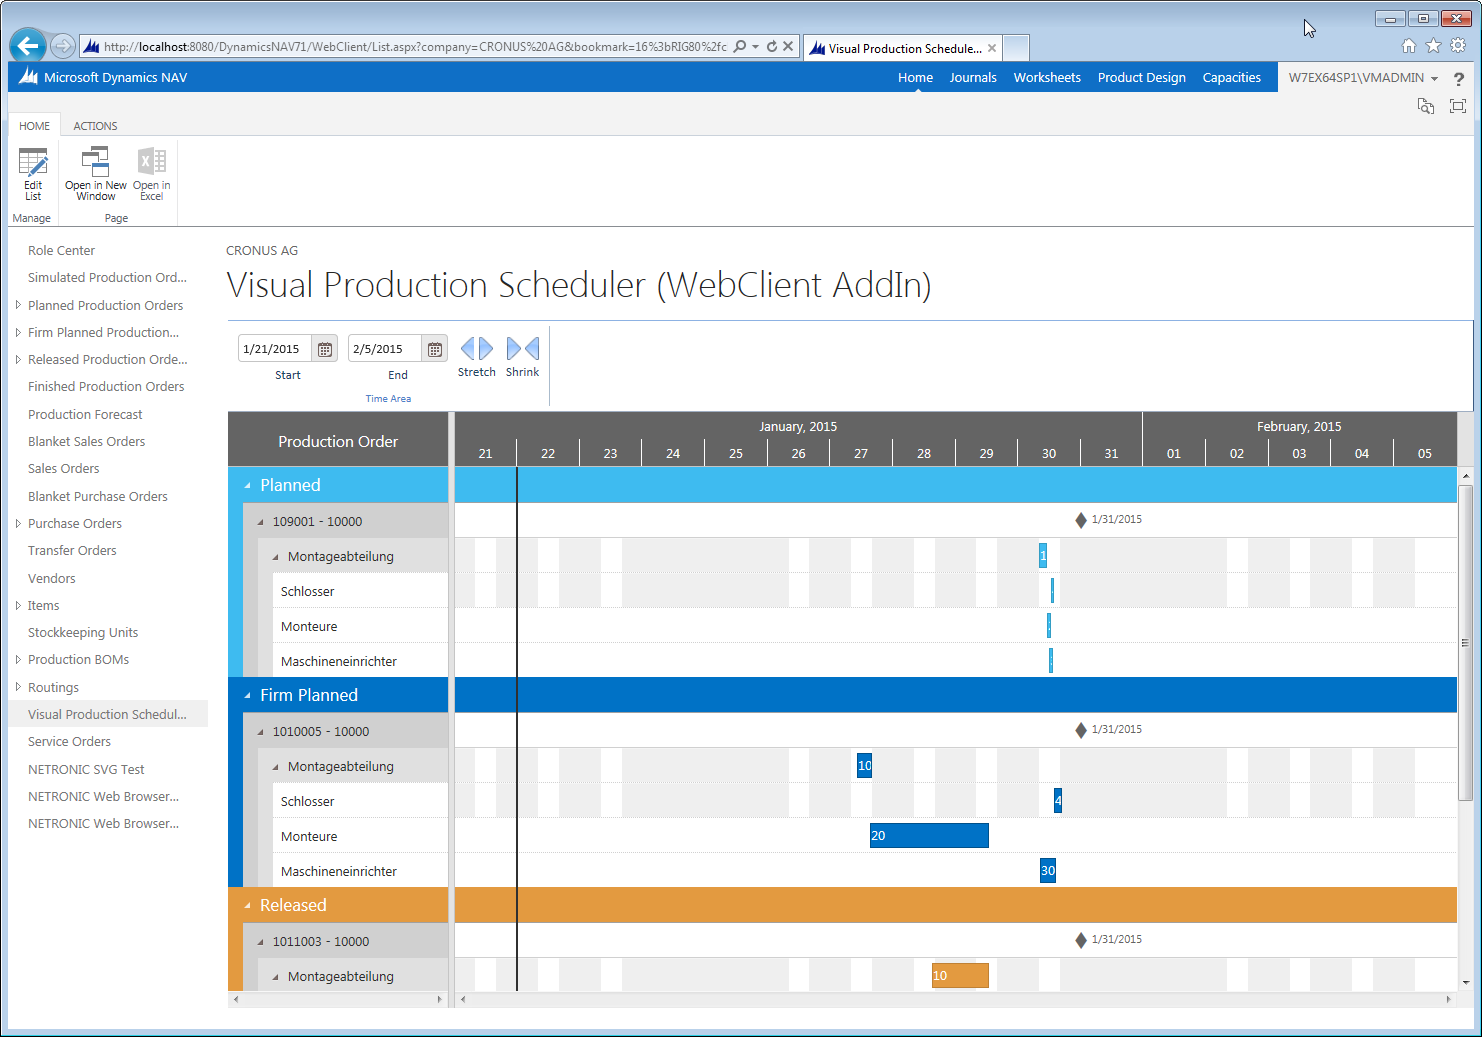Refresh the page with reload icon
The image size is (1482, 1037).
pos(772,46)
